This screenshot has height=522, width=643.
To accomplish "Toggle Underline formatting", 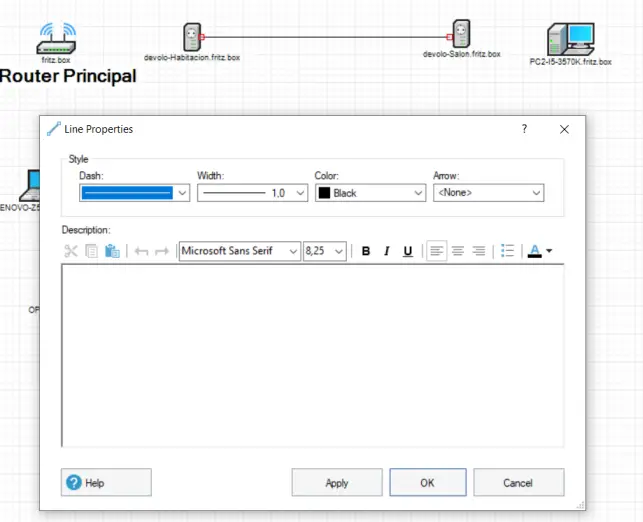I will point(408,251).
